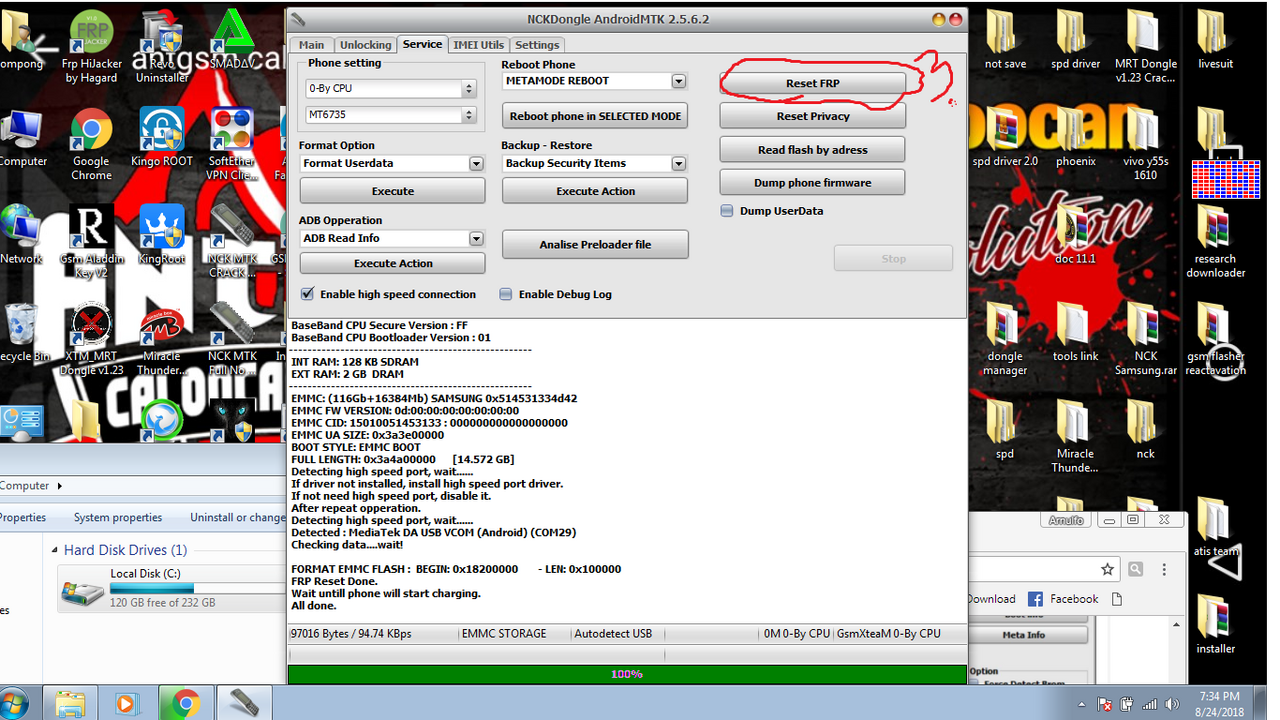Image resolution: width=1280 pixels, height=720 pixels.
Task: Click System properties in Explorer toolbar
Action: click(118, 517)
